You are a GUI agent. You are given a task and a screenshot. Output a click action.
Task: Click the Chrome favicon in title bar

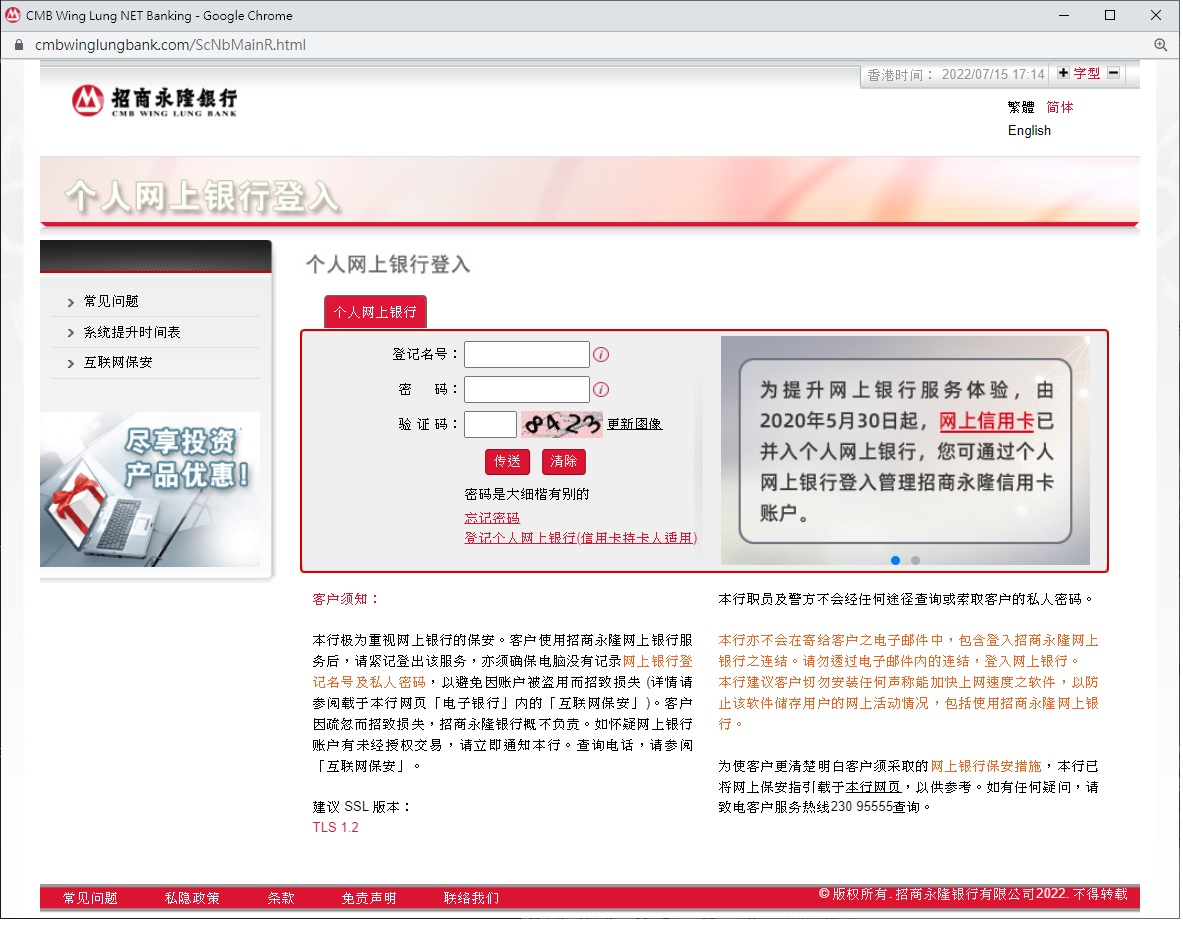13,15
